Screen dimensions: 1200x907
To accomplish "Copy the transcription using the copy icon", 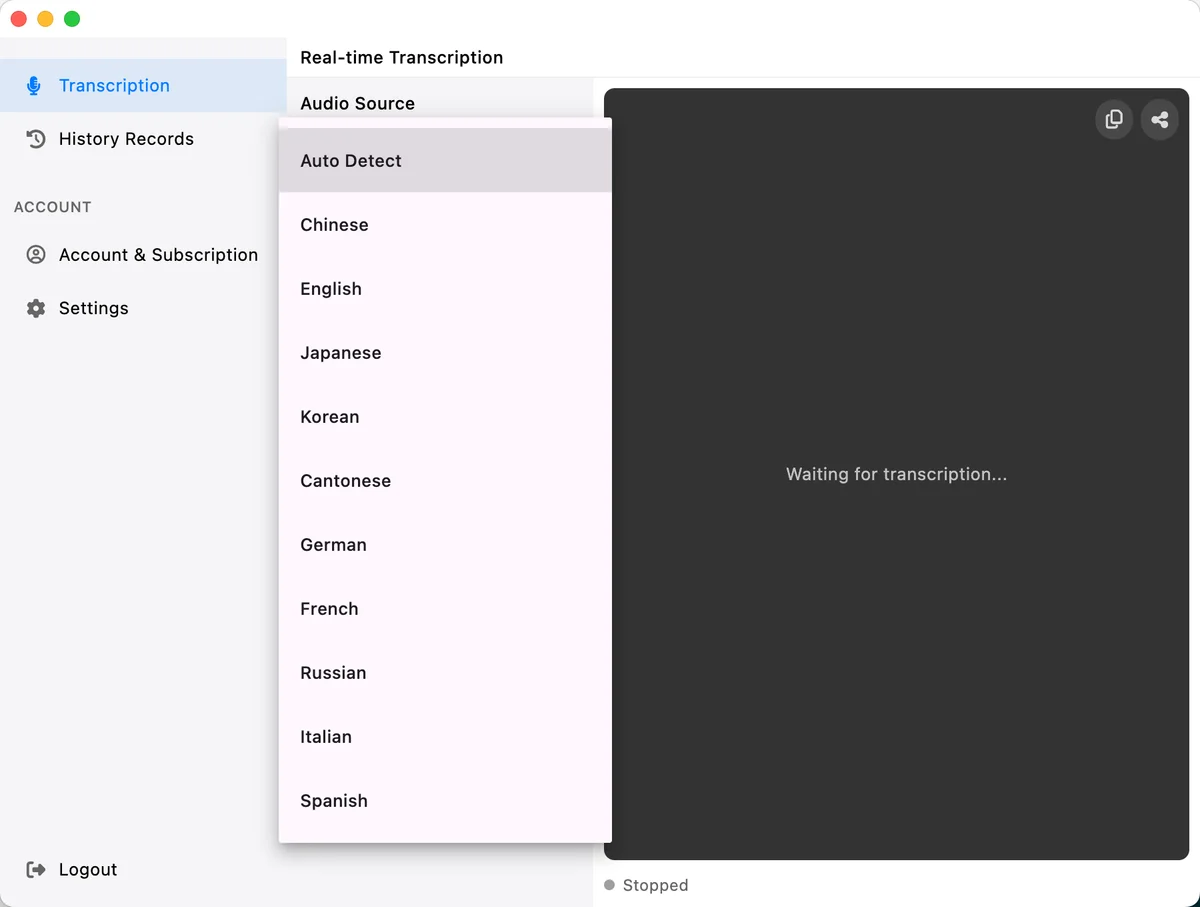I will click(1113, 119).
